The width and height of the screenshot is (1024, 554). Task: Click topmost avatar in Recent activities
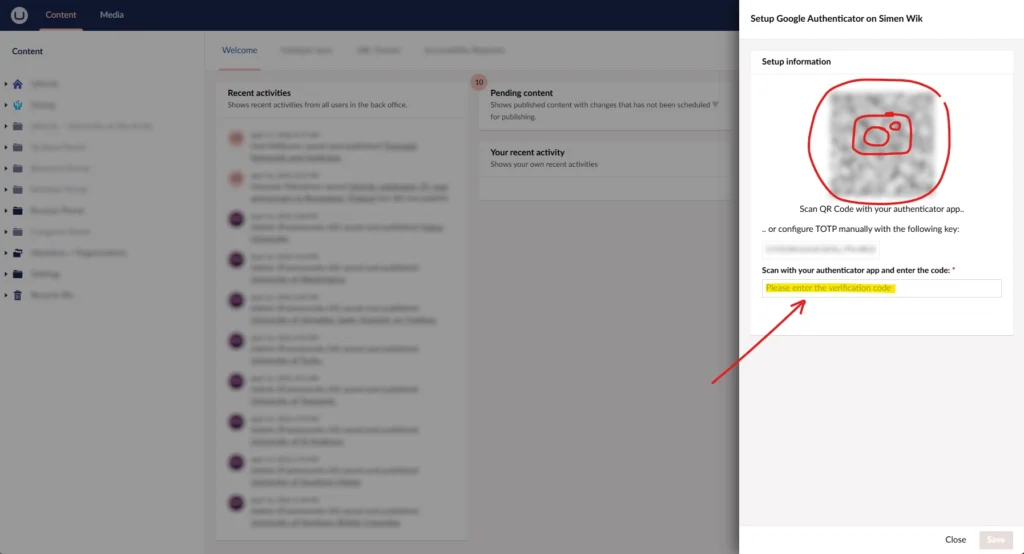coord(237,138)
